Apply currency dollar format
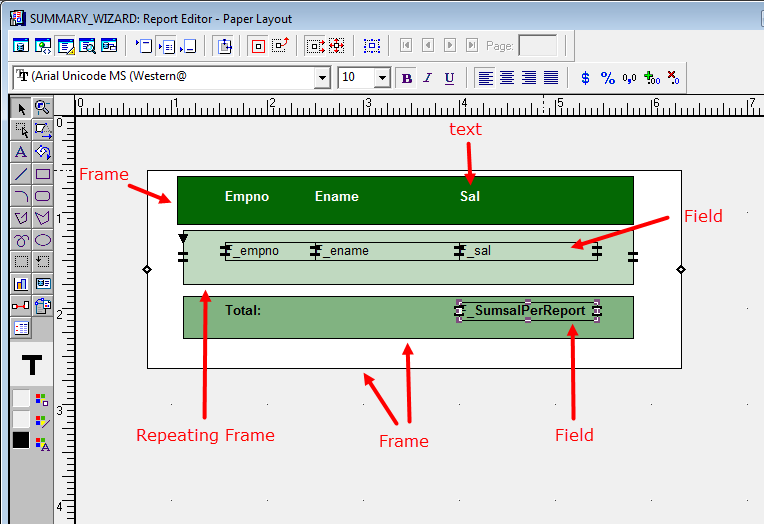Screen dimensions: 764x524 coord(586,78)
